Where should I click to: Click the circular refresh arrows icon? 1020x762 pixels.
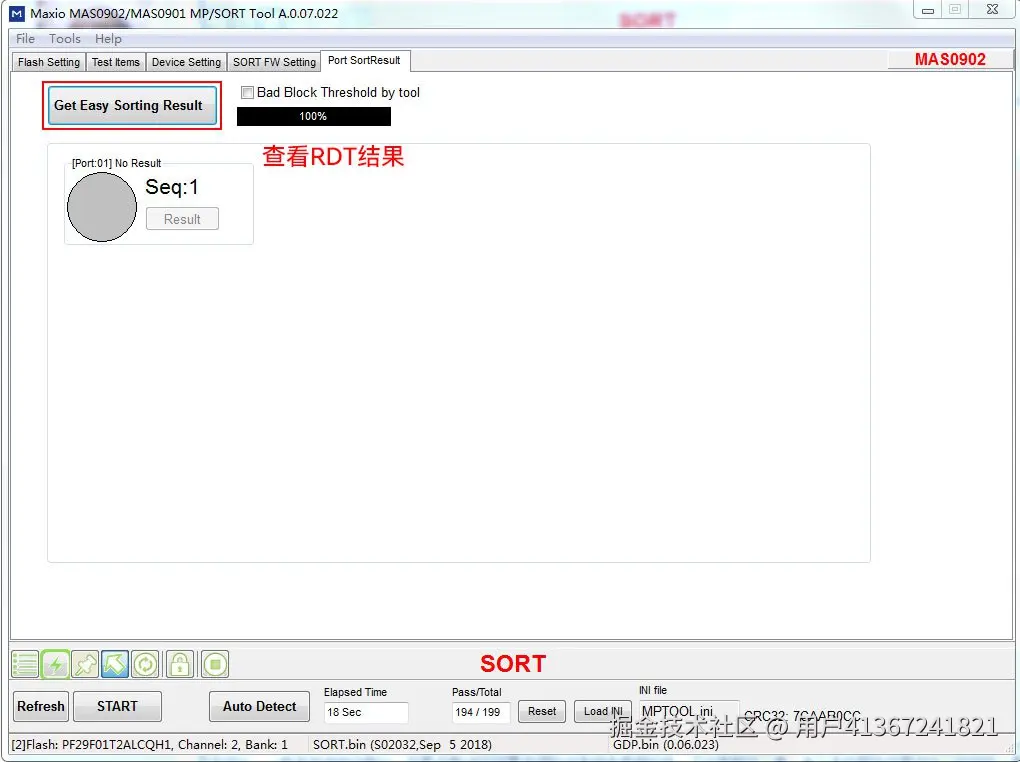tap(145, 664)
